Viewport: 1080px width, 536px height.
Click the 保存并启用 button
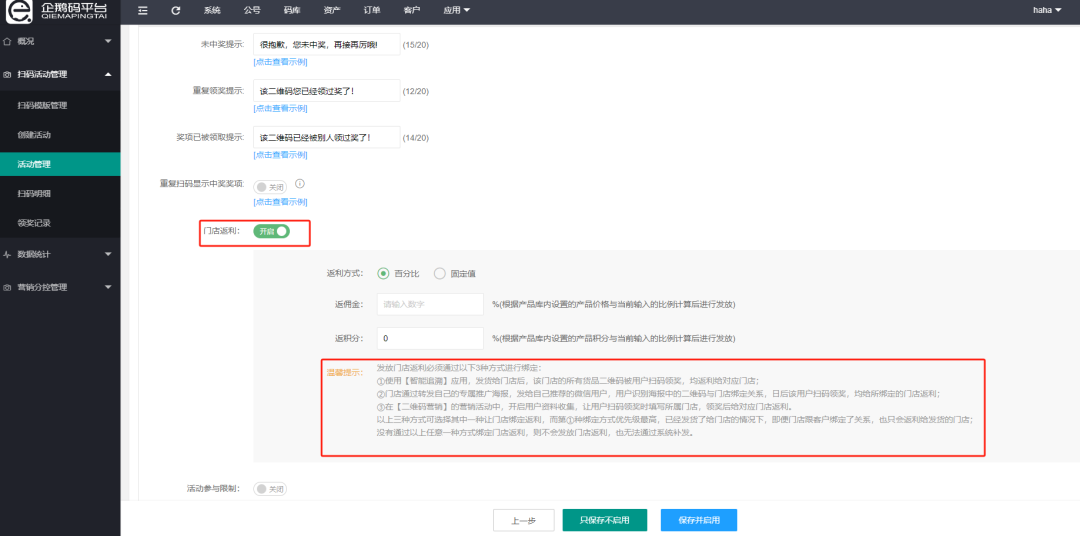click(698, 520)
